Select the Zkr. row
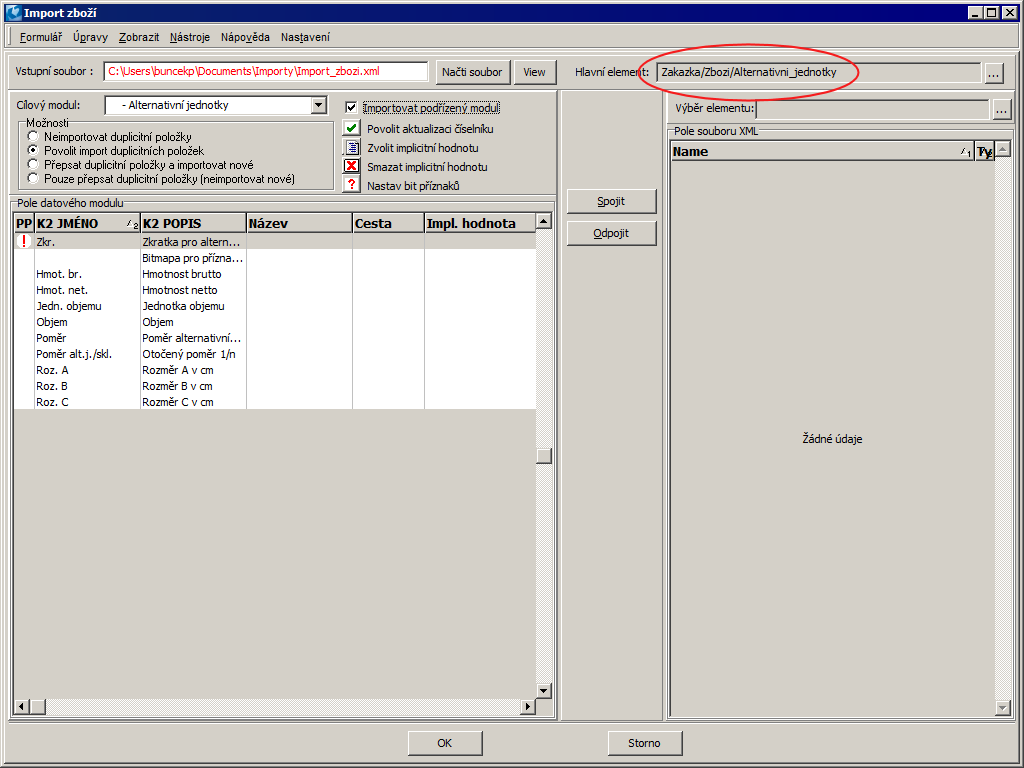Viewport: 1024px width, 768px height. 275,242
